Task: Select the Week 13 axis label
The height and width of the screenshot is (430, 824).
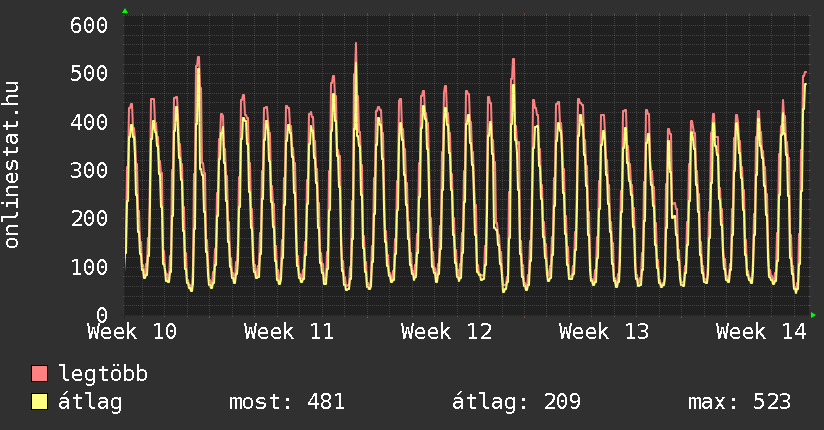Action: coord(603,331)
